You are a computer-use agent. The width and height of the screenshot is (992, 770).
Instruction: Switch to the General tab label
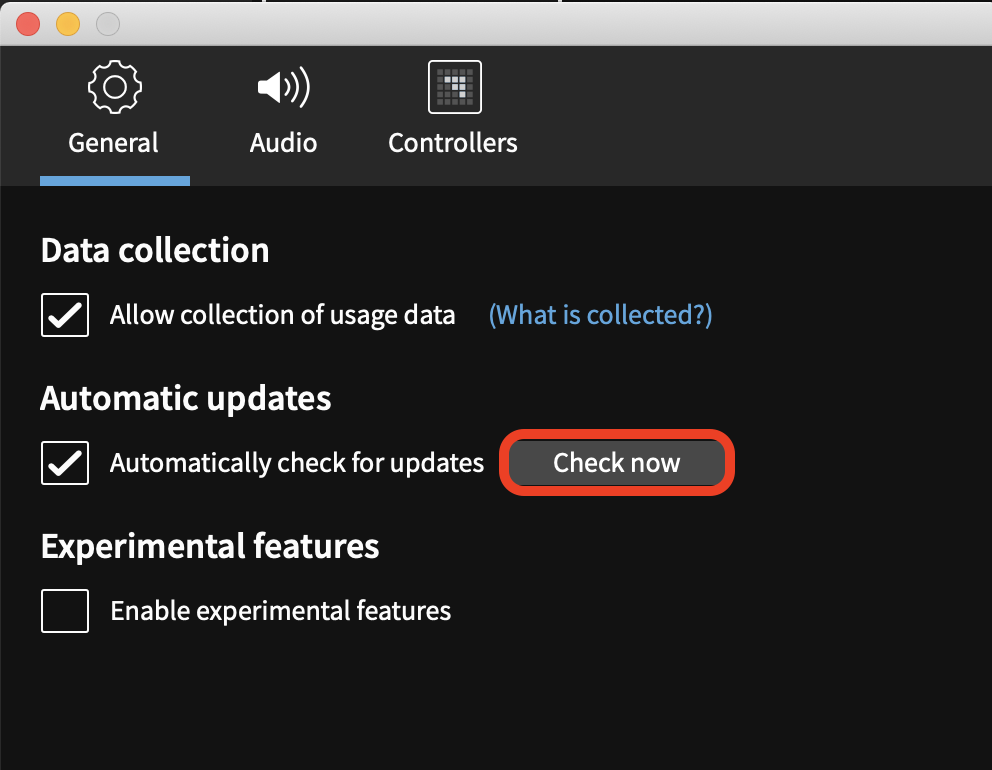[x=113, y=143]
